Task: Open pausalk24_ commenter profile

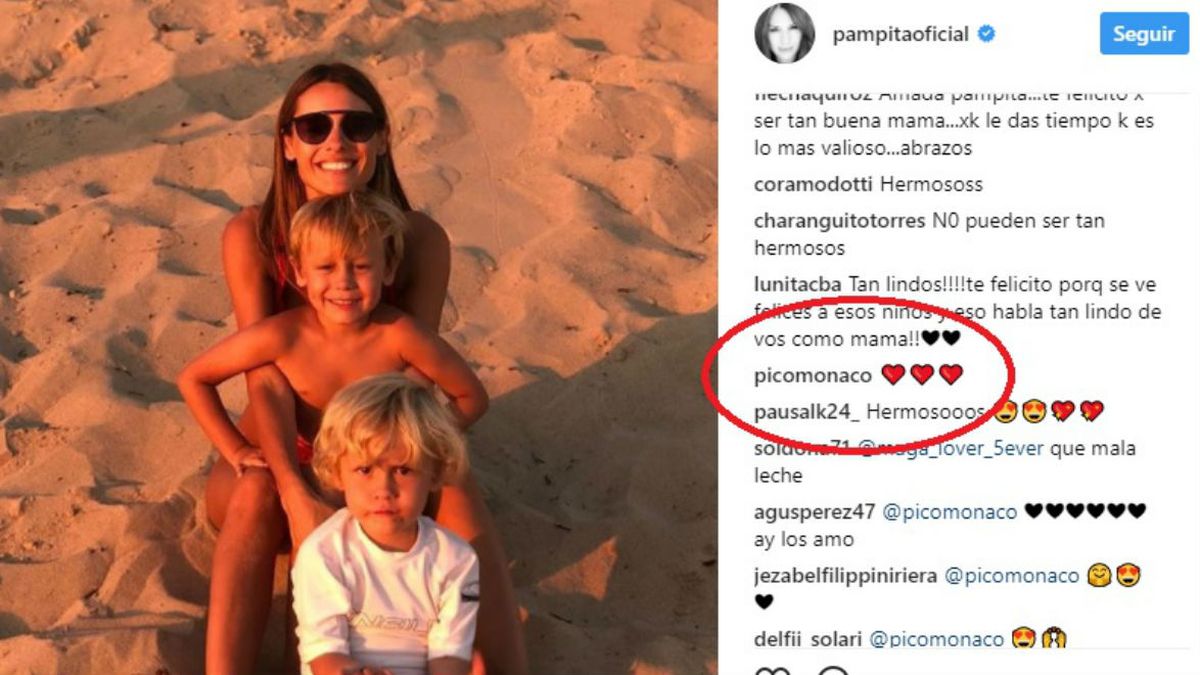Action: (806, 412)
